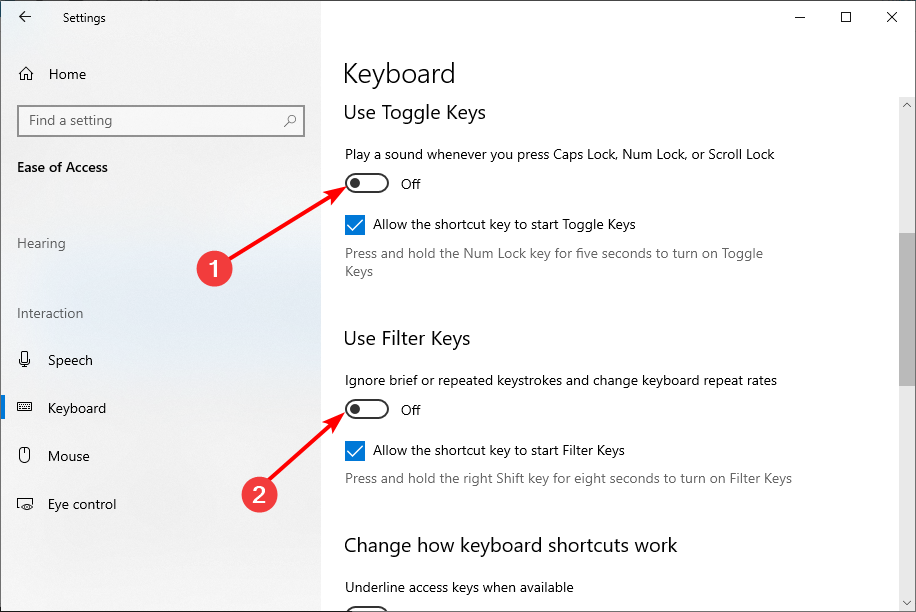916x612 pixels.
Task: Click the search magnifier icon
Action: [290, 121]
